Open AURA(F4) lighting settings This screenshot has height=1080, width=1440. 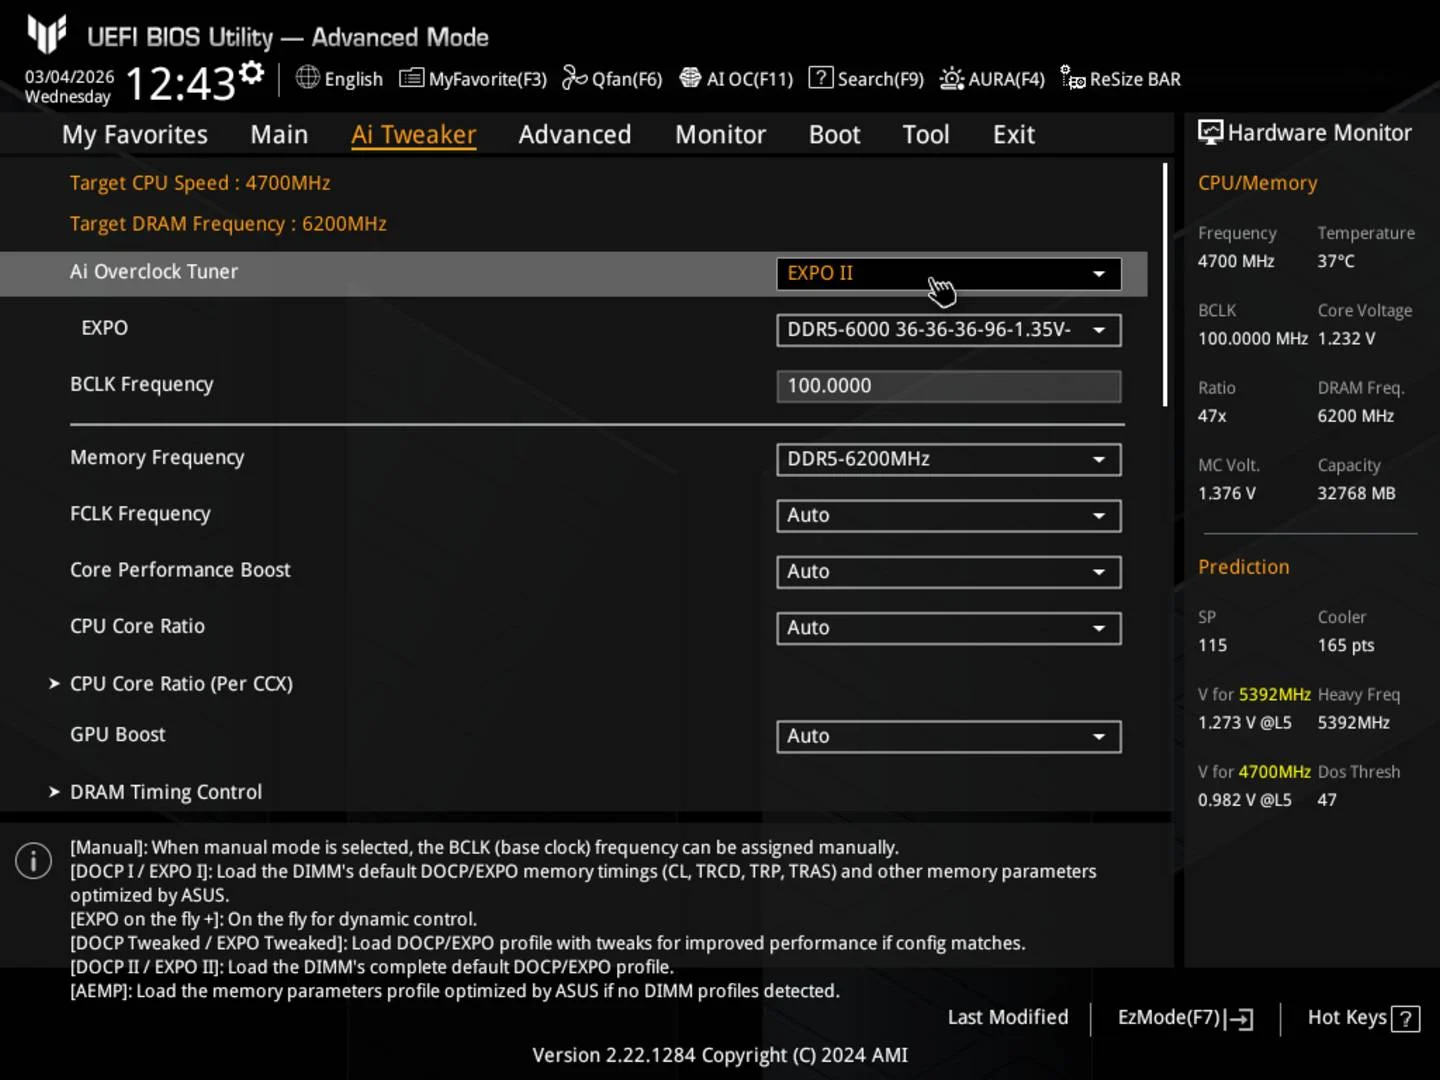click(x=992, y=79)
